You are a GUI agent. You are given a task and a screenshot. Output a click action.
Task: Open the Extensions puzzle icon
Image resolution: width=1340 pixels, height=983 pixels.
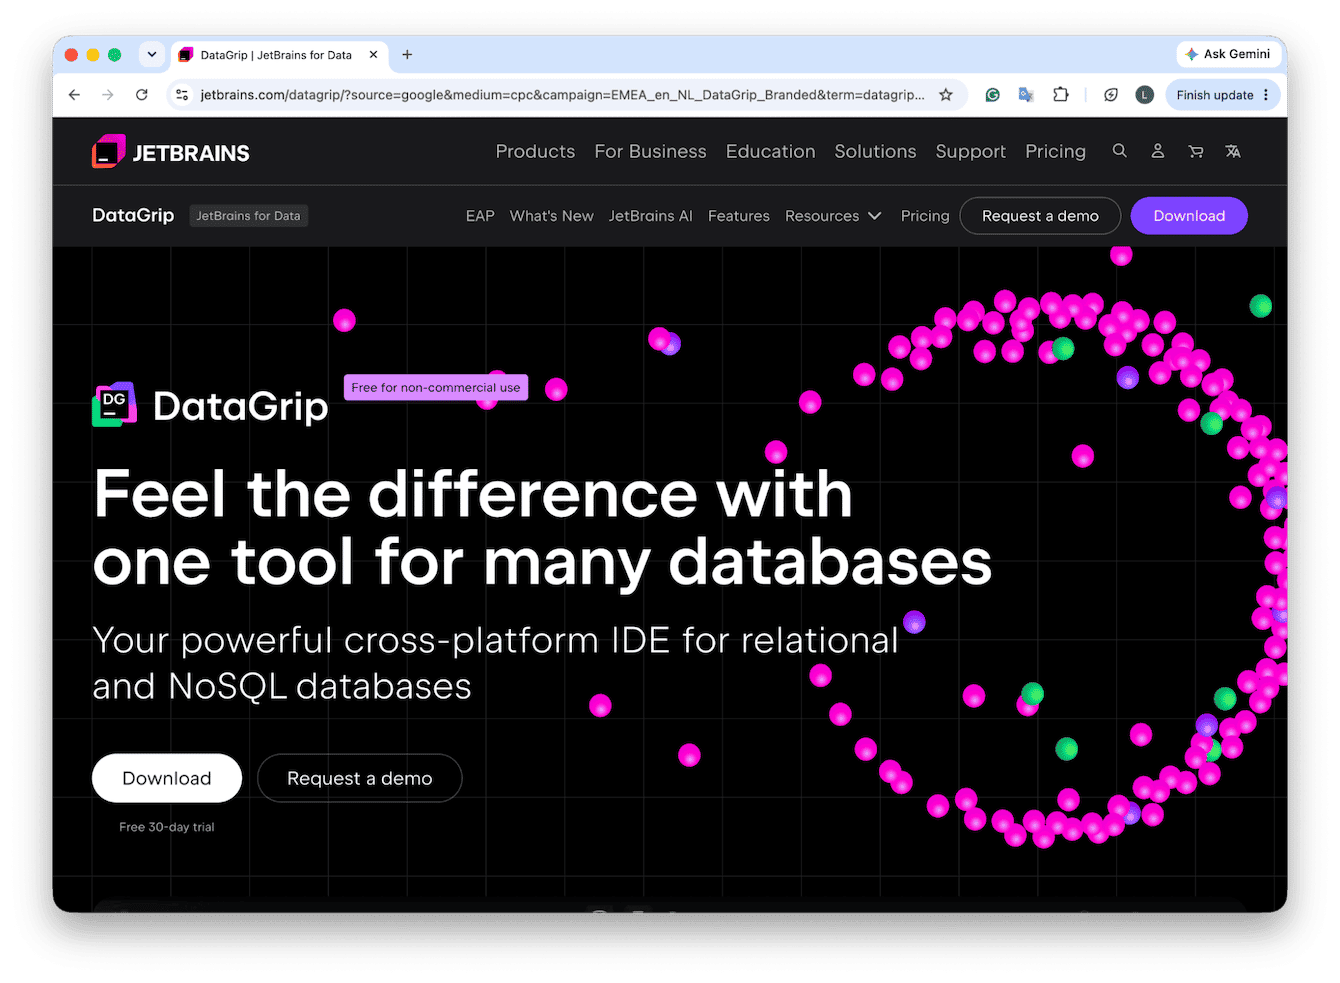click(1061, 95)
